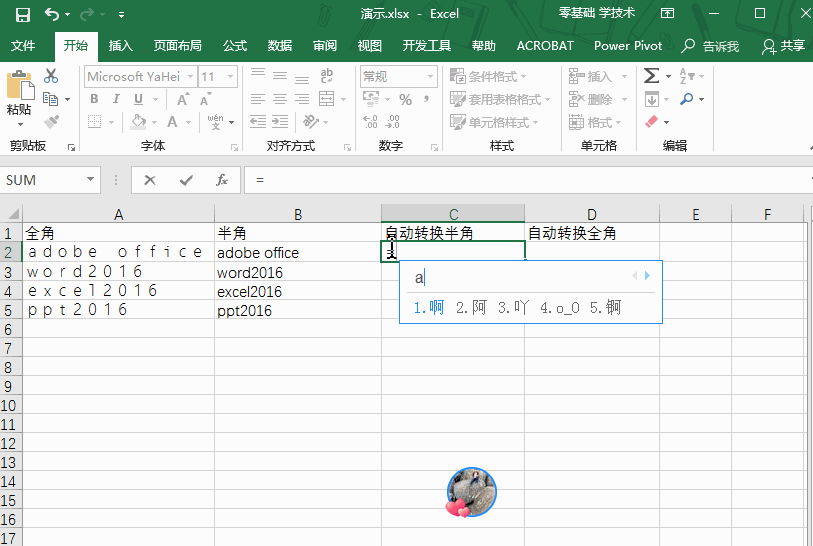813x546 pixels.
Task: Click the fill color bucket
Action: [x=138, y=122]
